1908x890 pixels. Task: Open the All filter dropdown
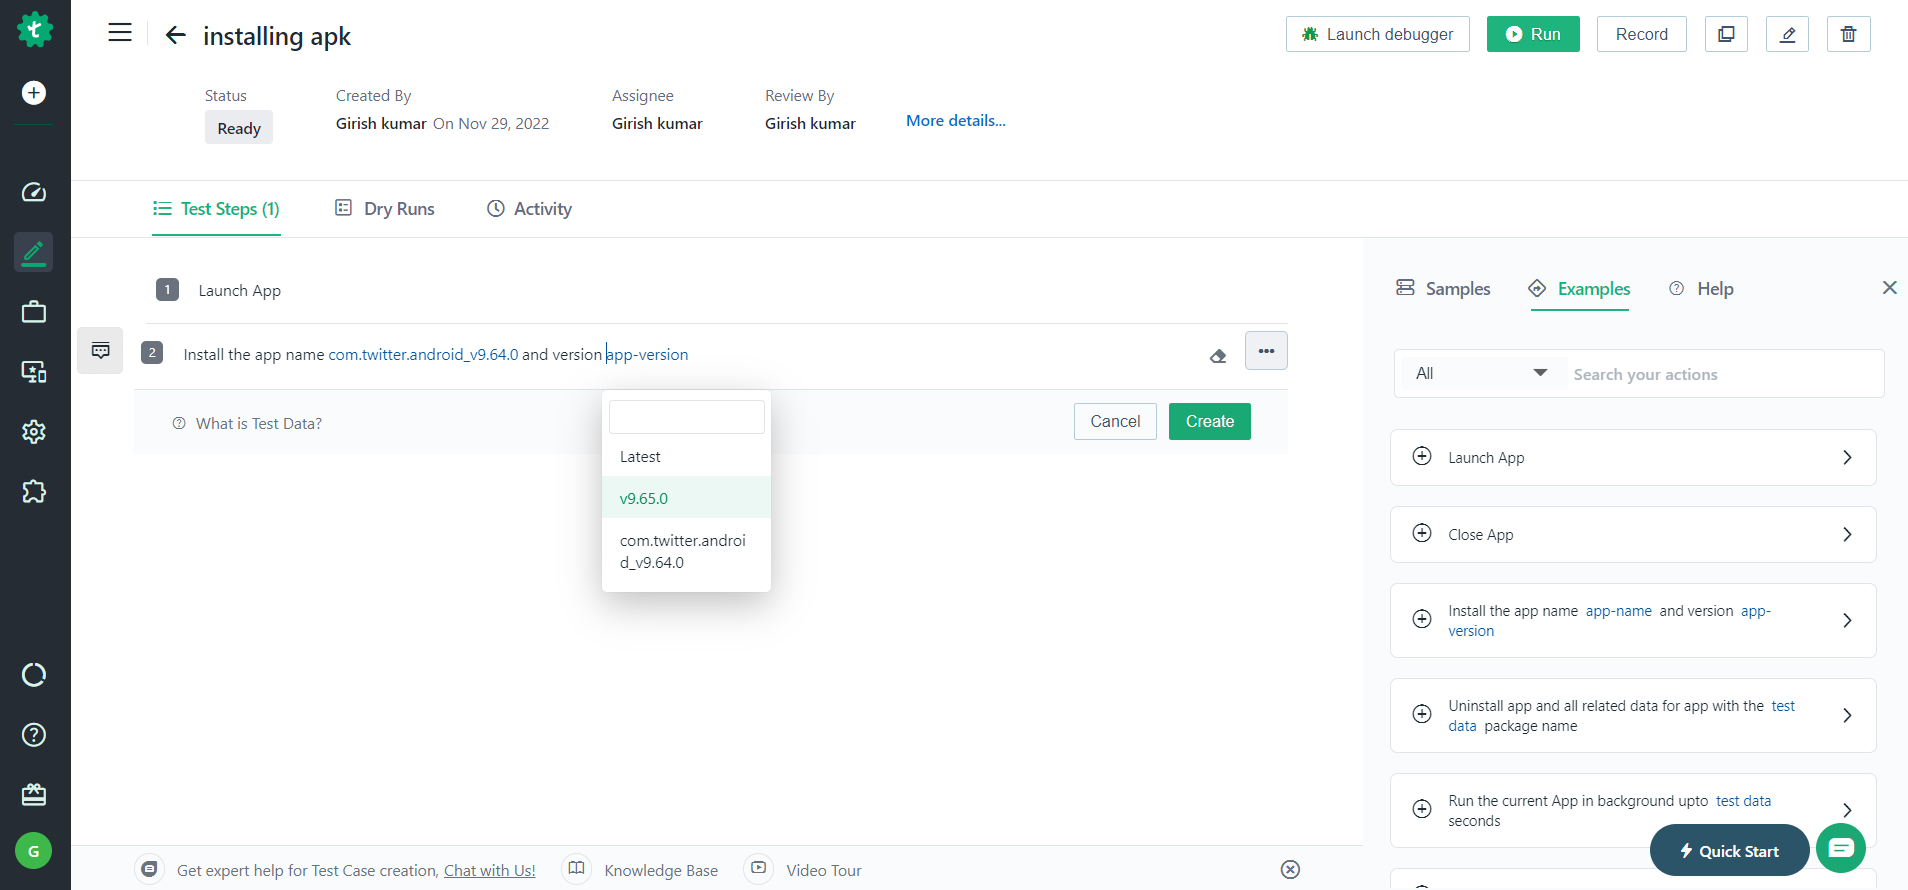click(x=1481, y=374)
